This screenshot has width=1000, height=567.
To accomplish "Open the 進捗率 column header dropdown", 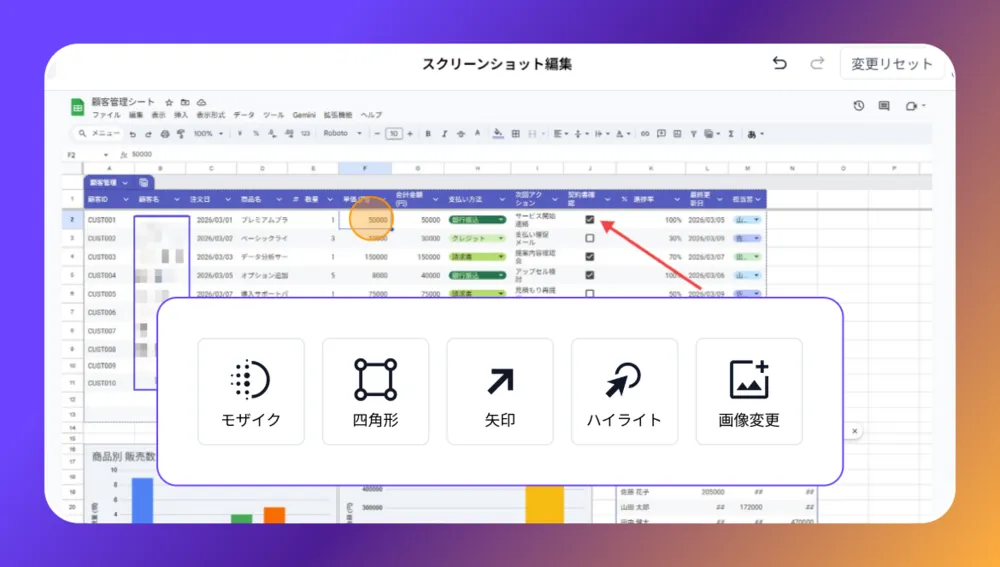I will 677,200.
